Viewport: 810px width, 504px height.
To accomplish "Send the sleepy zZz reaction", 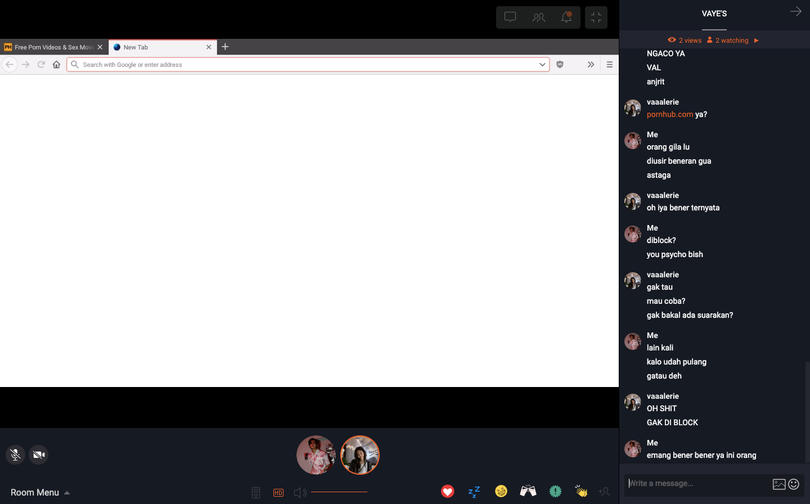I will pyautogui.click(x=474, y=491).
